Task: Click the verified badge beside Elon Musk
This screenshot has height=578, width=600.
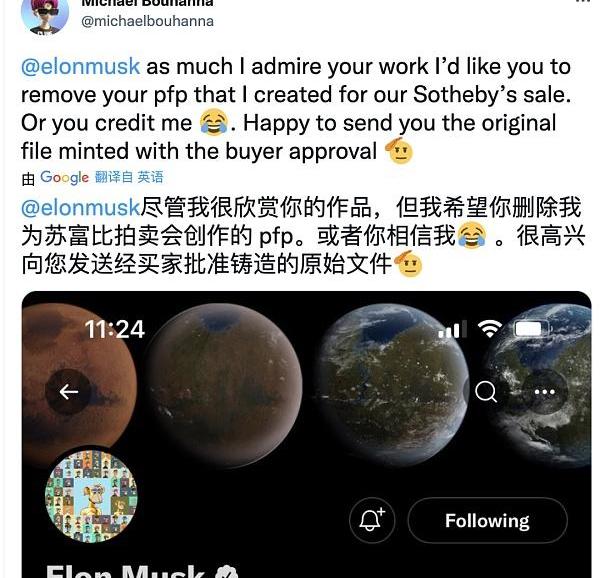Action: [226, 573]
